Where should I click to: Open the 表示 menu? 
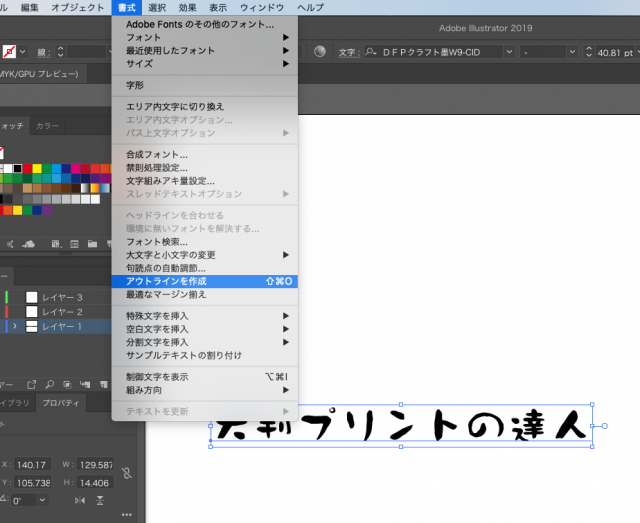(218, 7)
